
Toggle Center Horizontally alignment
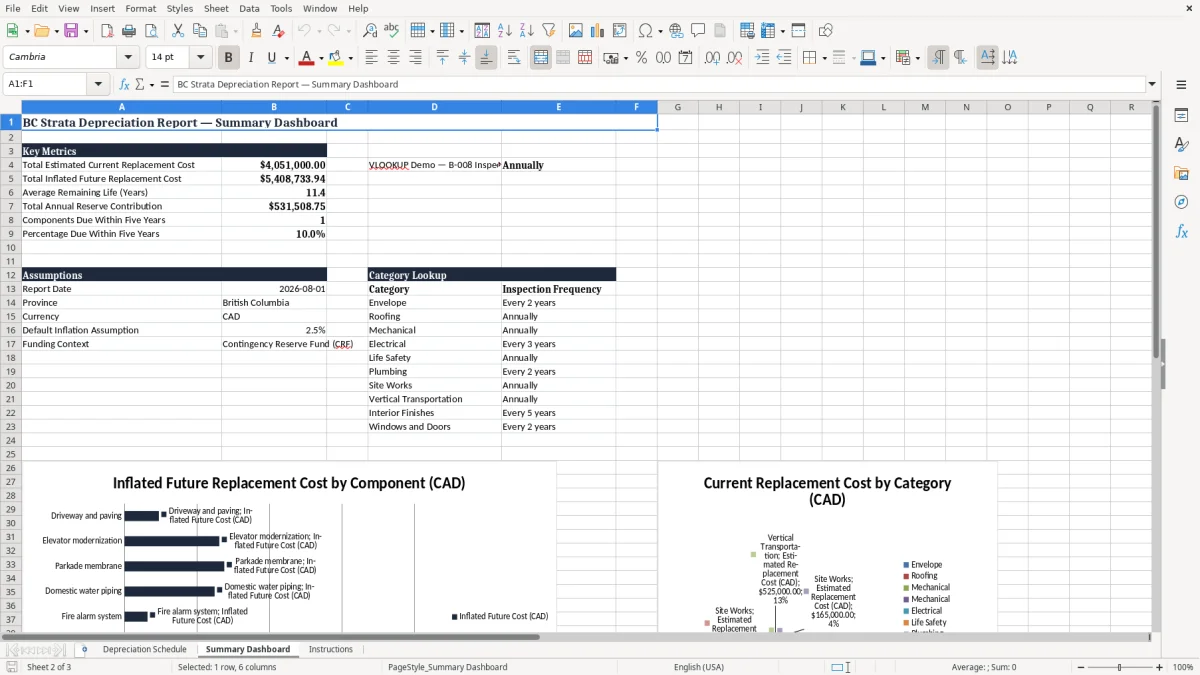tap(393, 58)
